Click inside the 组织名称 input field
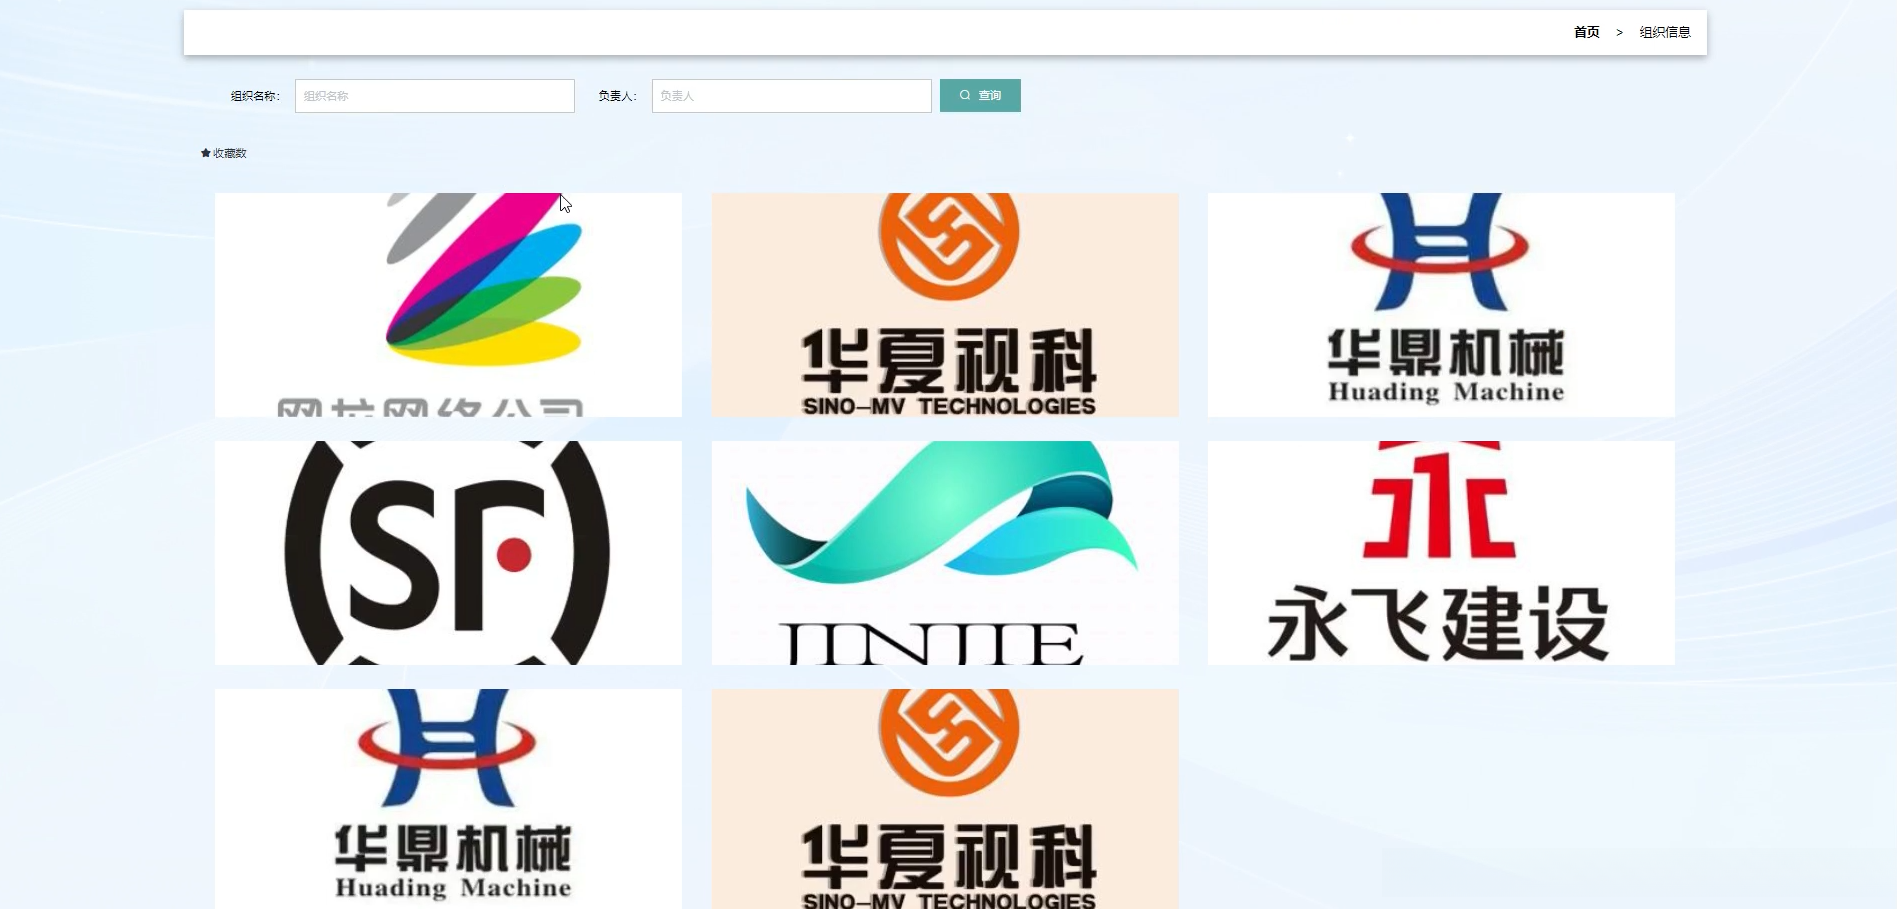This screenshot has width=1897, height=909. click(434, 95)
